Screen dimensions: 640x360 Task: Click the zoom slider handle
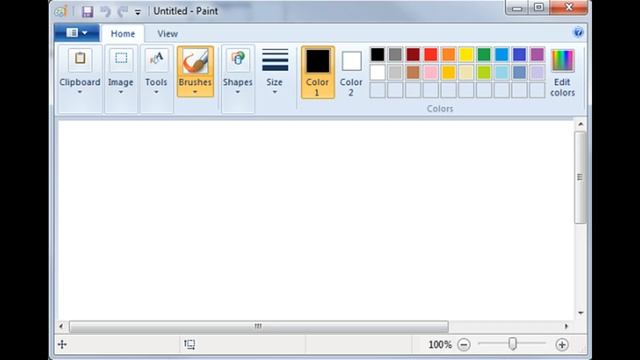[513, 344]
